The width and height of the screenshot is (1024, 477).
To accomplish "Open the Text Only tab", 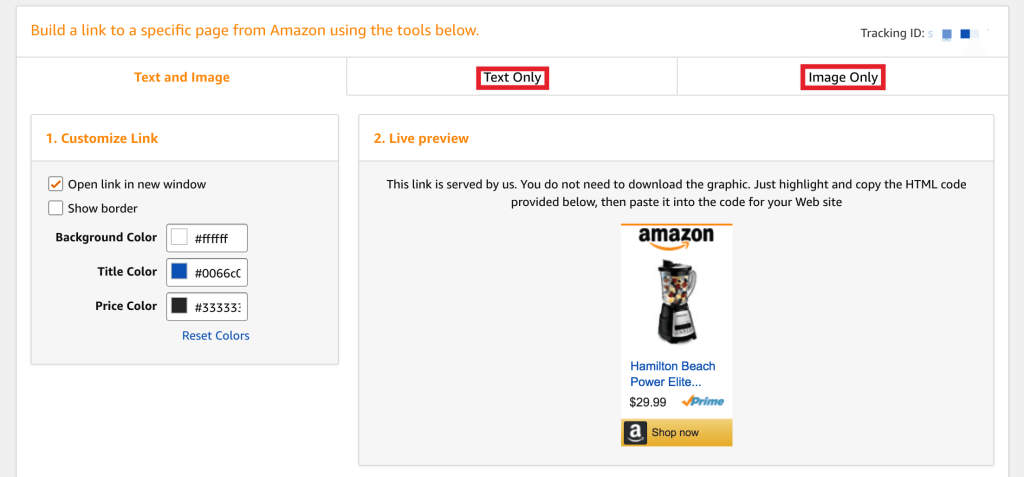I will [512, 77].
